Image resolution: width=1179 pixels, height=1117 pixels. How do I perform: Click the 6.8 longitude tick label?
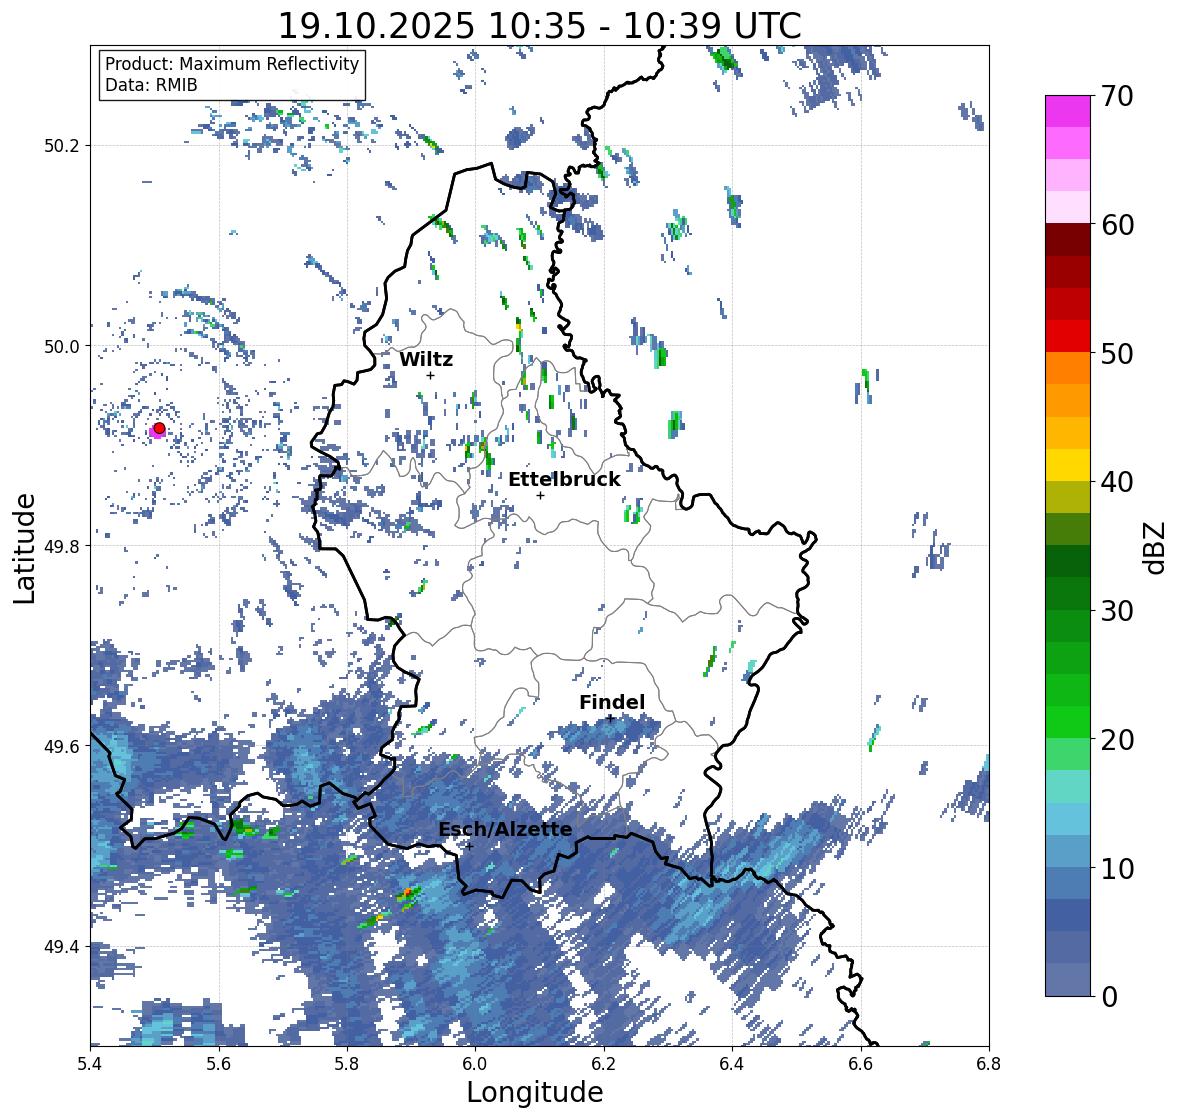coord(989,1064)
